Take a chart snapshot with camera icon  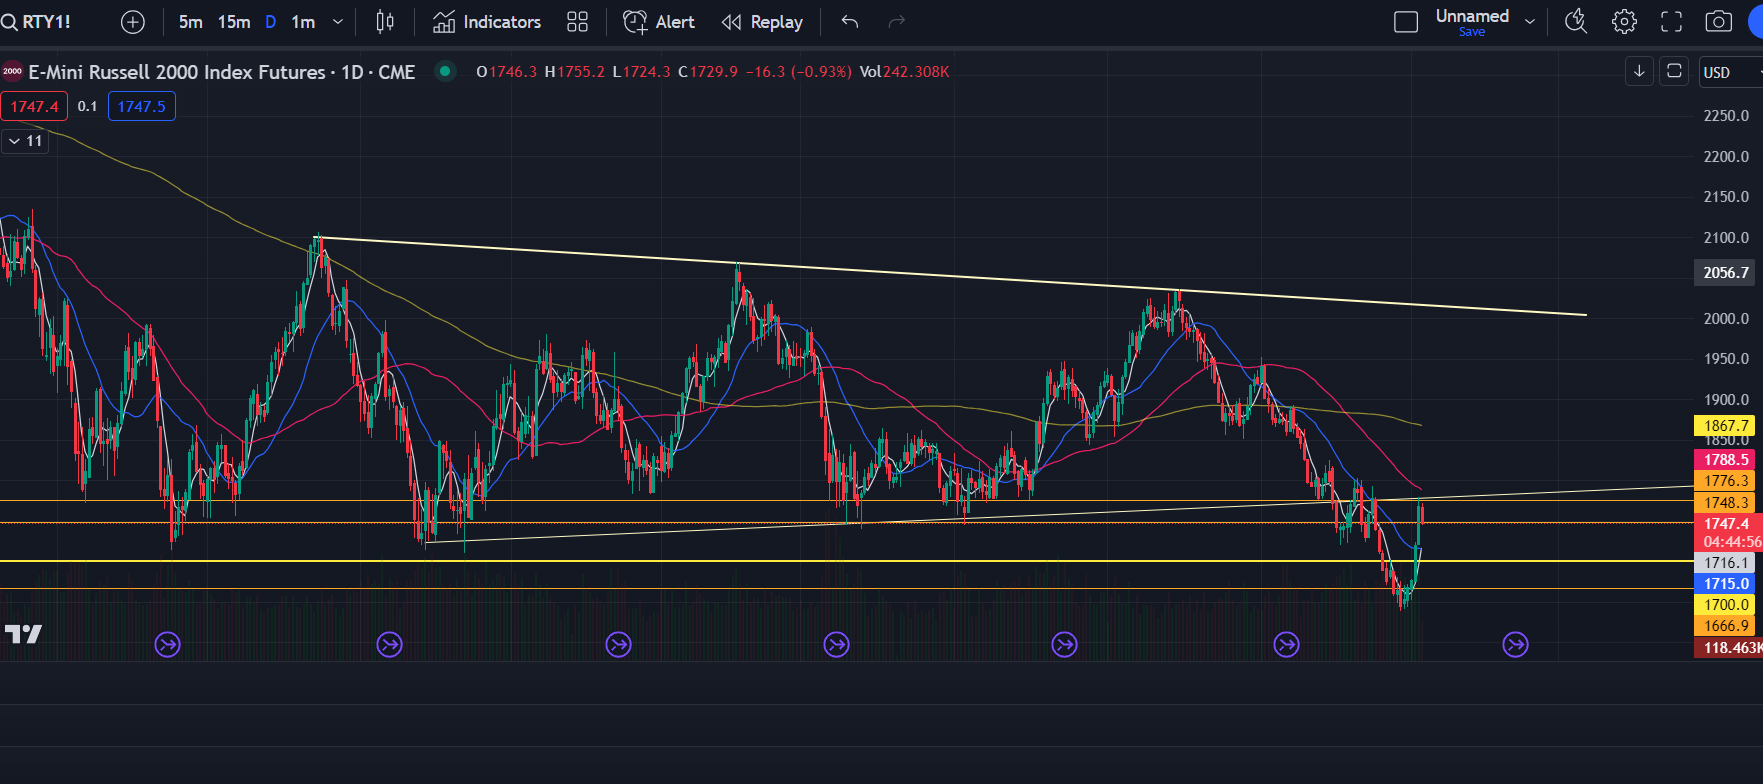(x=1719, y=22)
